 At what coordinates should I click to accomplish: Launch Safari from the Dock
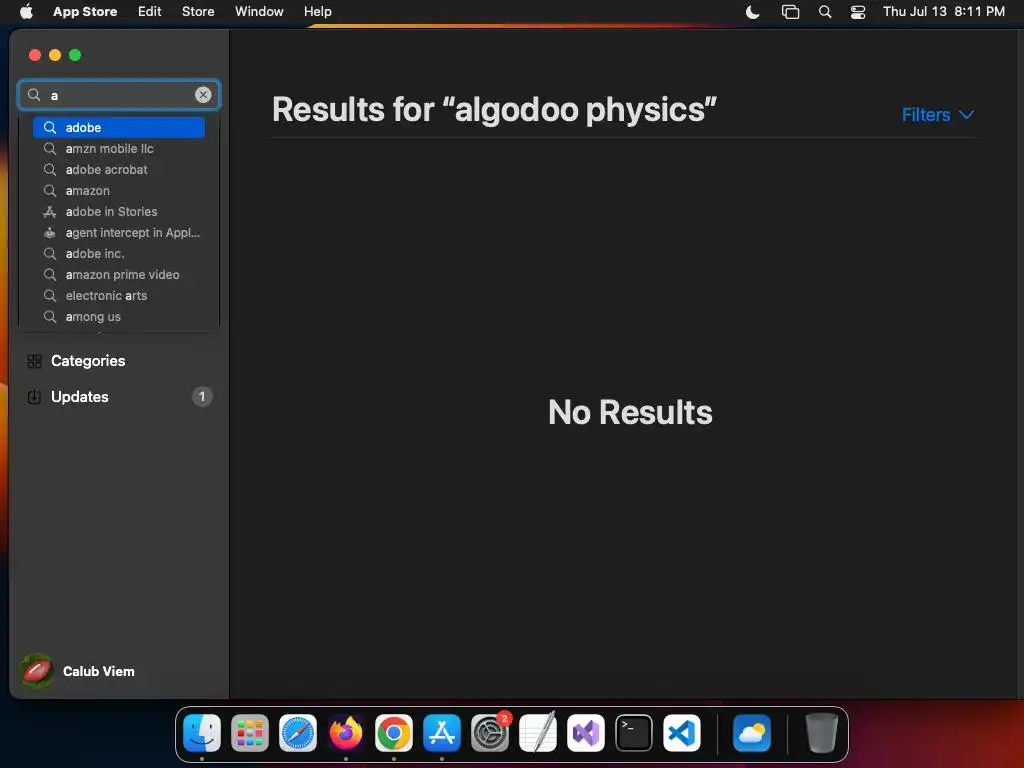coord(298,733)
